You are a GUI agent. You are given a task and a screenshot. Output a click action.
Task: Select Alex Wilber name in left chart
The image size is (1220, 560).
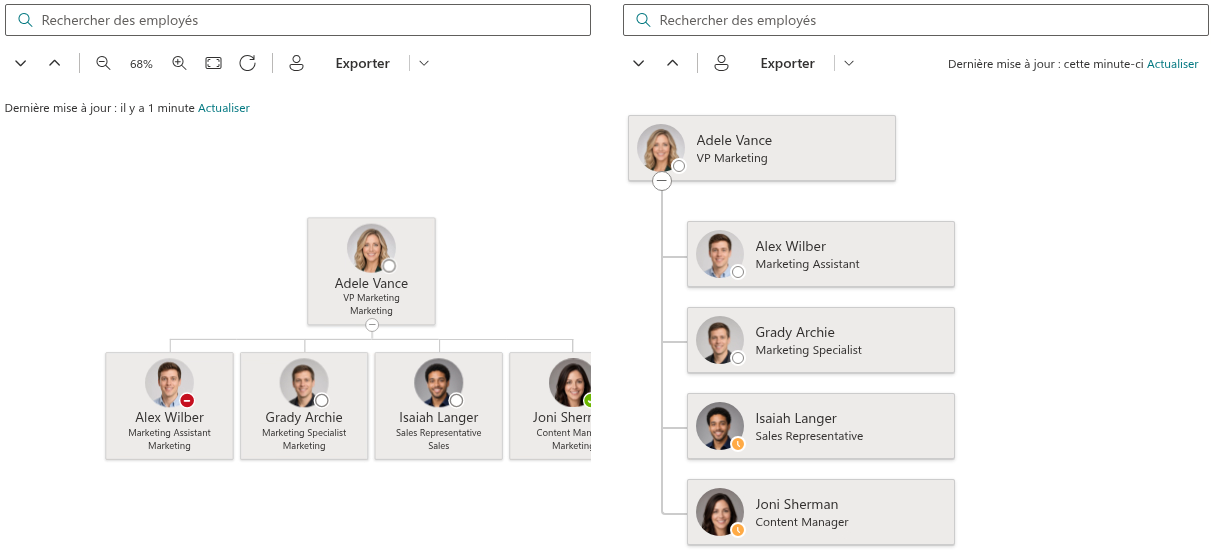[169, 417]
